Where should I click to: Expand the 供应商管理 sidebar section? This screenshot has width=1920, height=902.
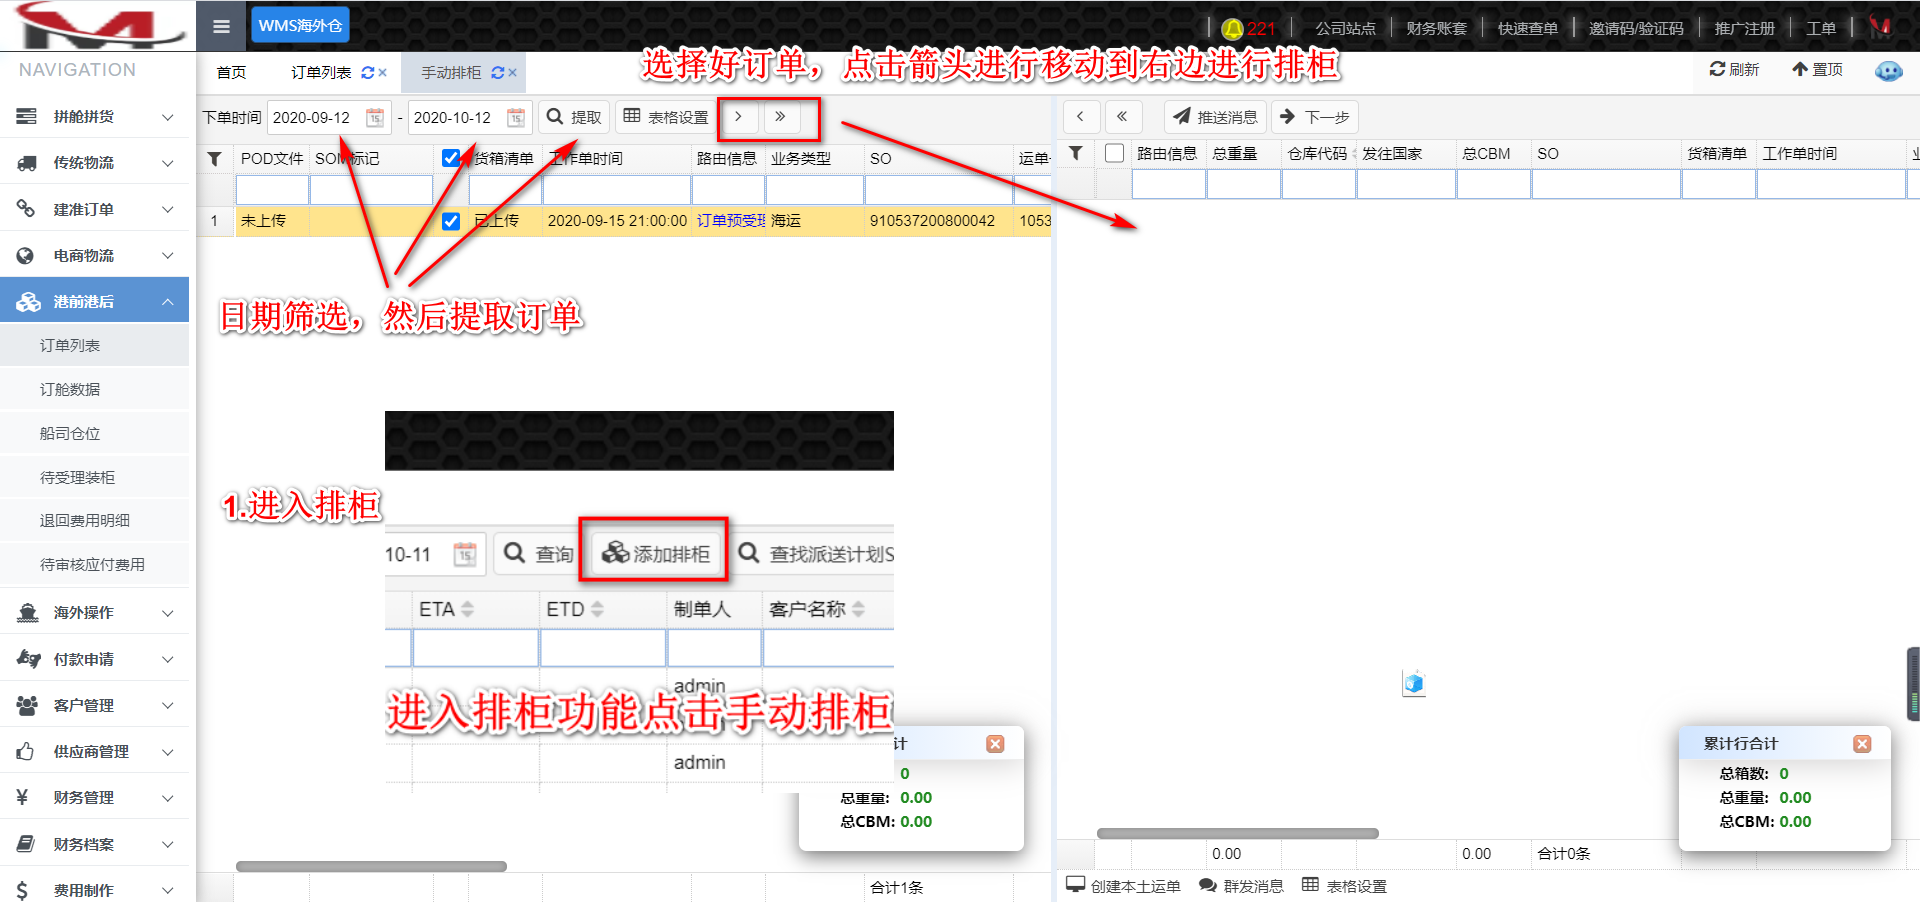[x=95, y=752]
